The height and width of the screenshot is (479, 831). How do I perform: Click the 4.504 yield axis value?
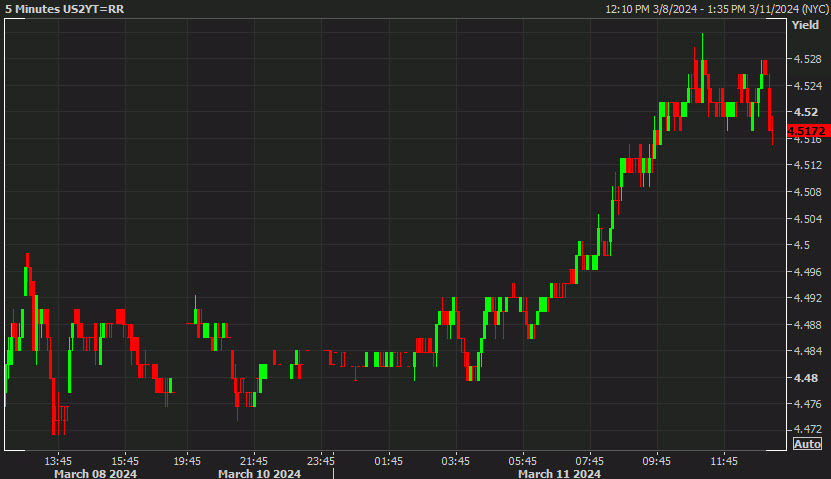point(807,218)
